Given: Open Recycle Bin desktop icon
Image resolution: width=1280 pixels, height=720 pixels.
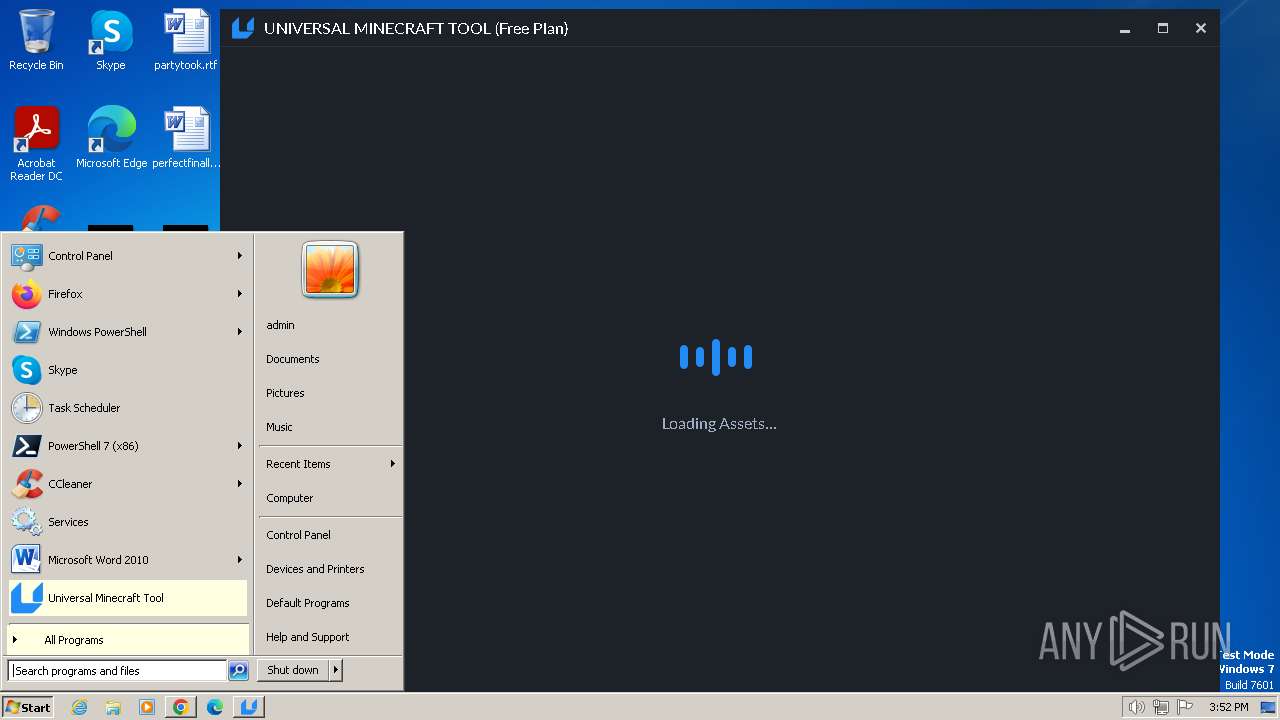Looking at the screenshot, I should point(36,41).
